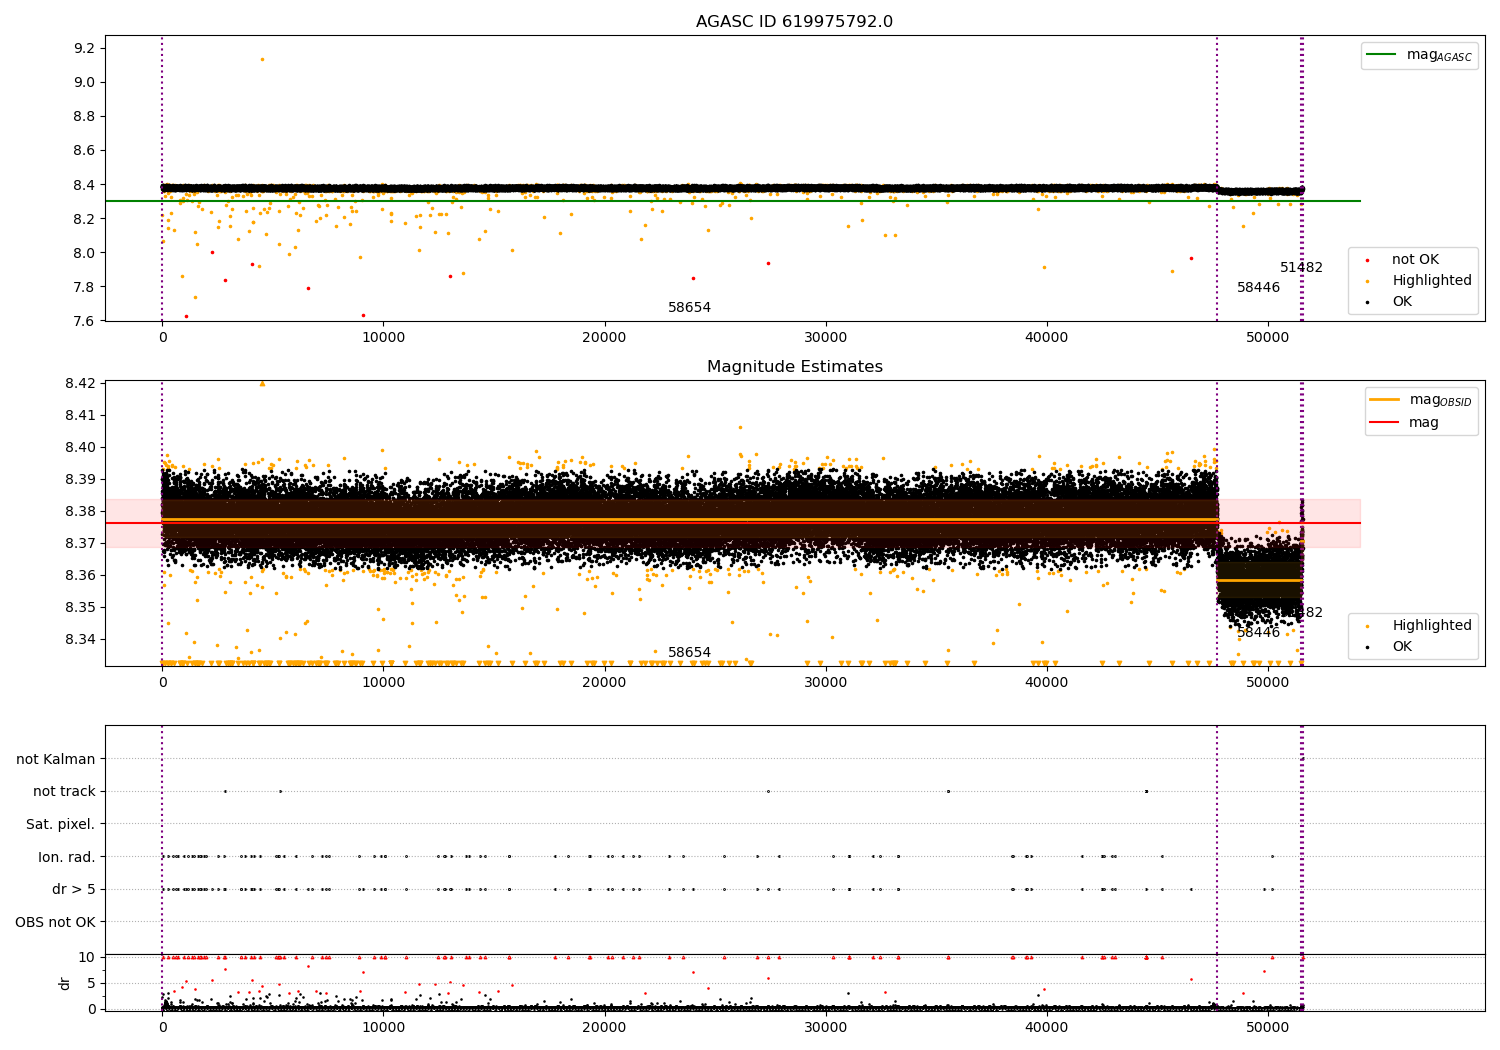Click the "8.38" y-axis tick label
This screenshot has height=1050, width=1500.
[80, 512]
